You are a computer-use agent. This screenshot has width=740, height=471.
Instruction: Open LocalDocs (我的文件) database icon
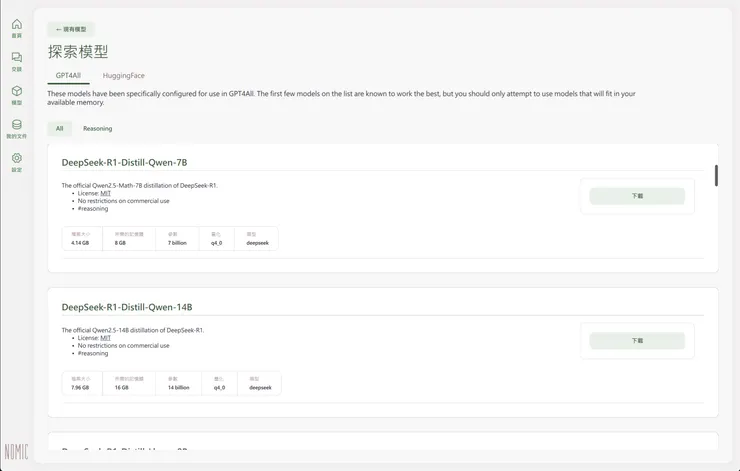click(x=16, y=126)
